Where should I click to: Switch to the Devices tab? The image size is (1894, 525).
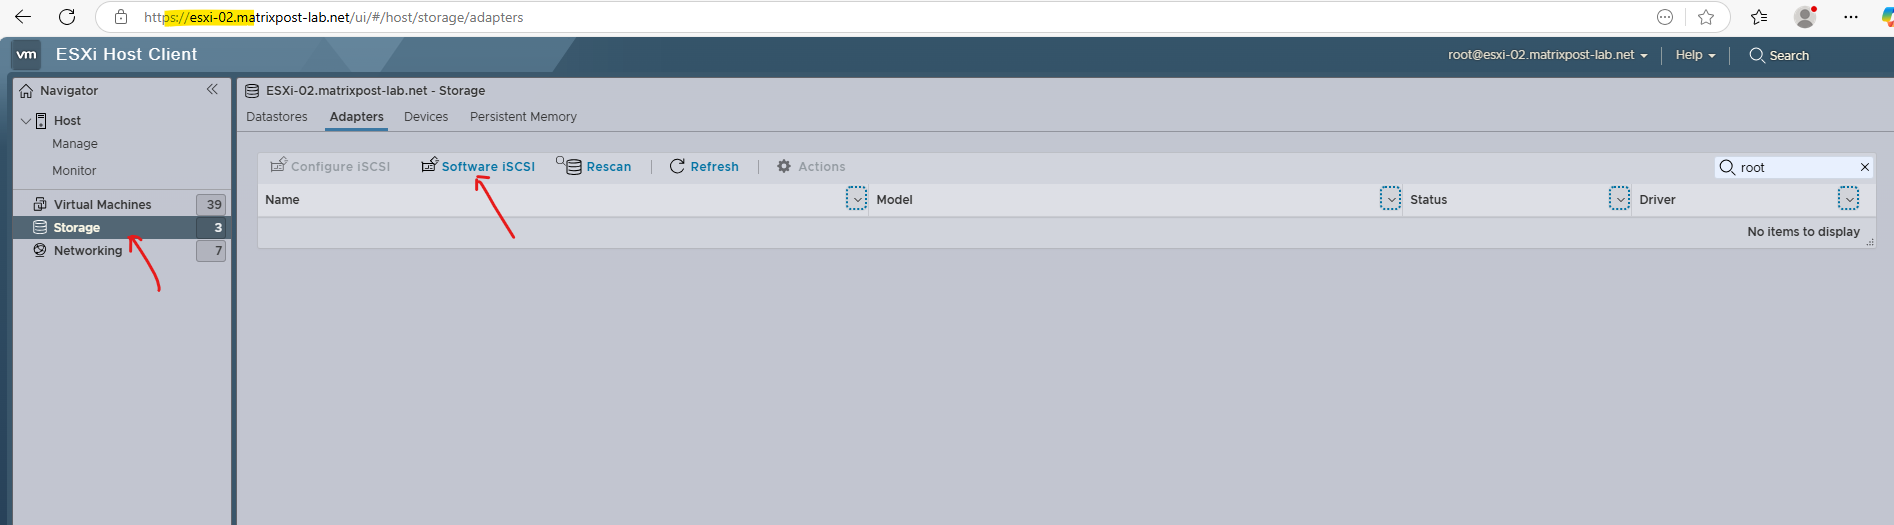coord(426,117)
